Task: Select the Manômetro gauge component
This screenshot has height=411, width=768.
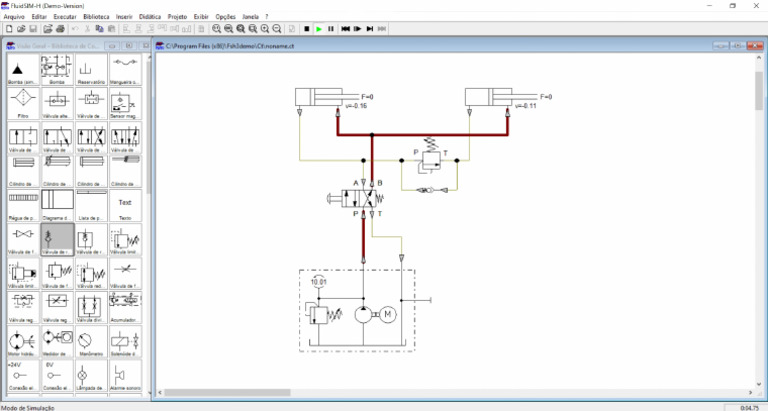Action: tap(90, 340)
